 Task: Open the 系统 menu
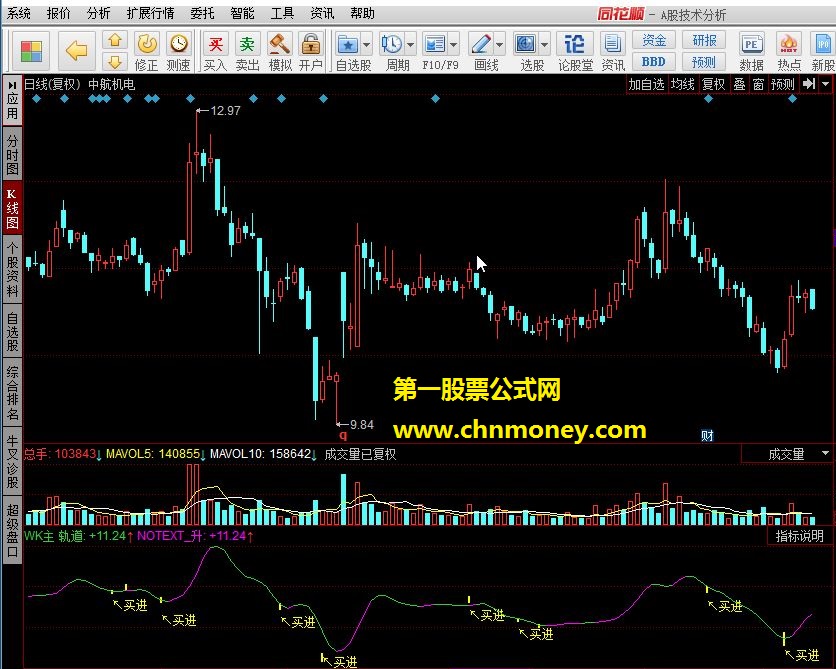click(19, 13)
